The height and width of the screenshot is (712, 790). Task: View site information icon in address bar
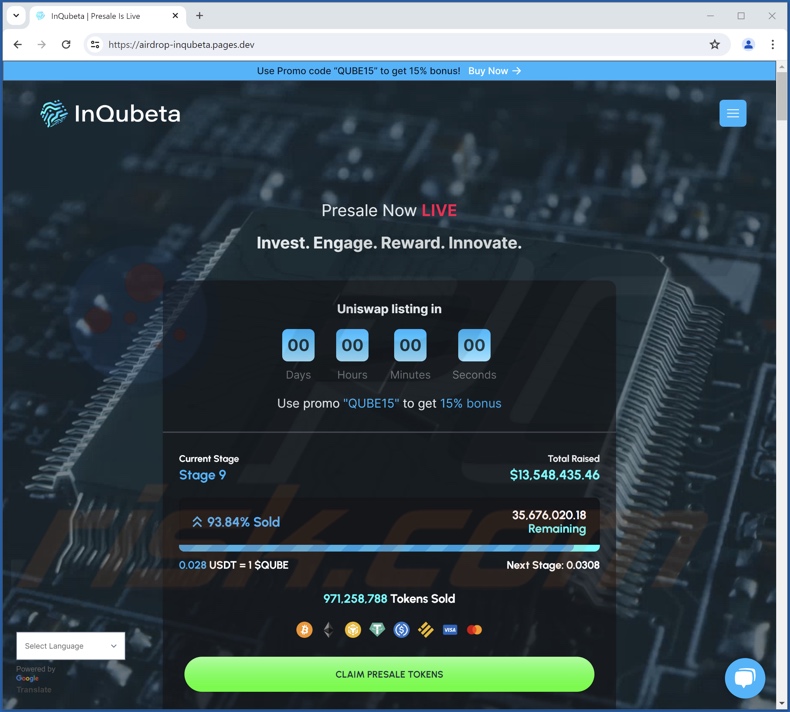[x=95, y=44]
